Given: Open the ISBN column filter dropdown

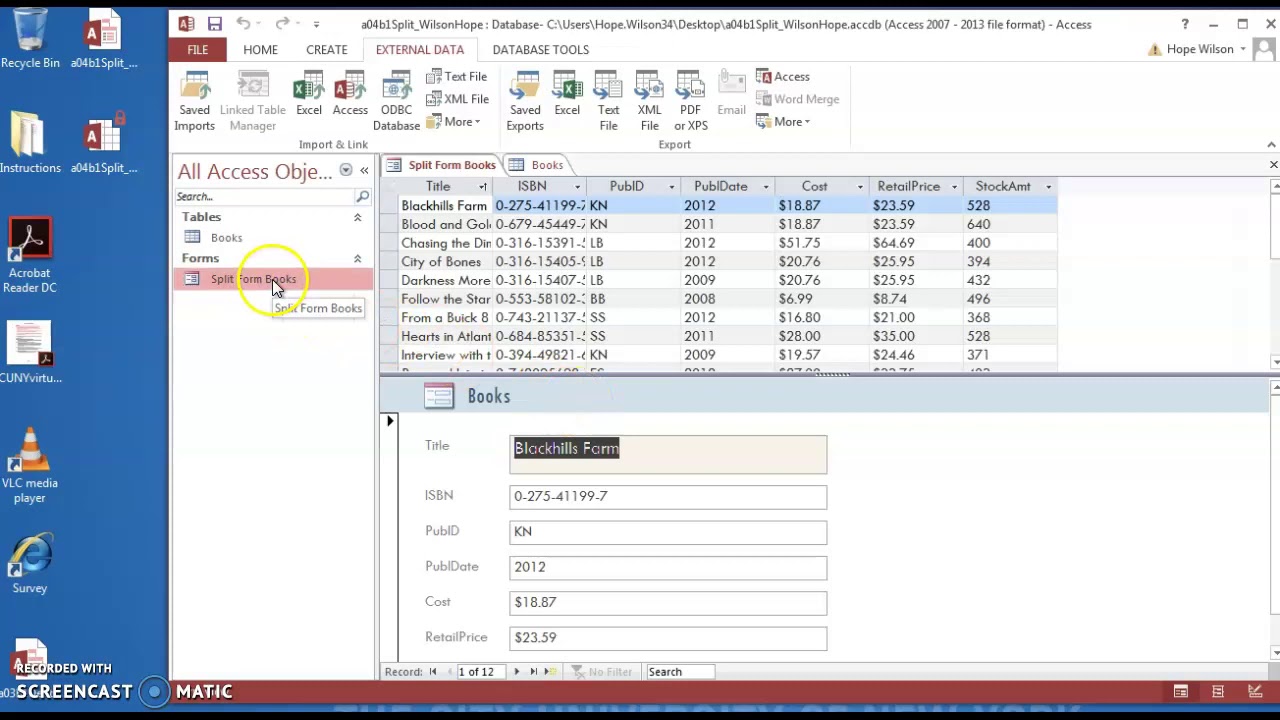Looking at the screenshot, I should pyautogui.click(x=577, y=187).
